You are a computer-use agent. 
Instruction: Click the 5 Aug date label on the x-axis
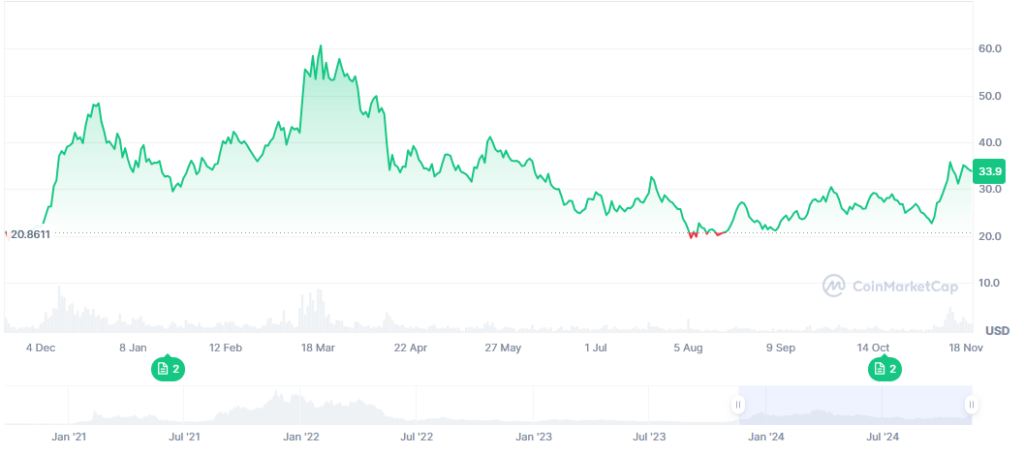[688, 348]
